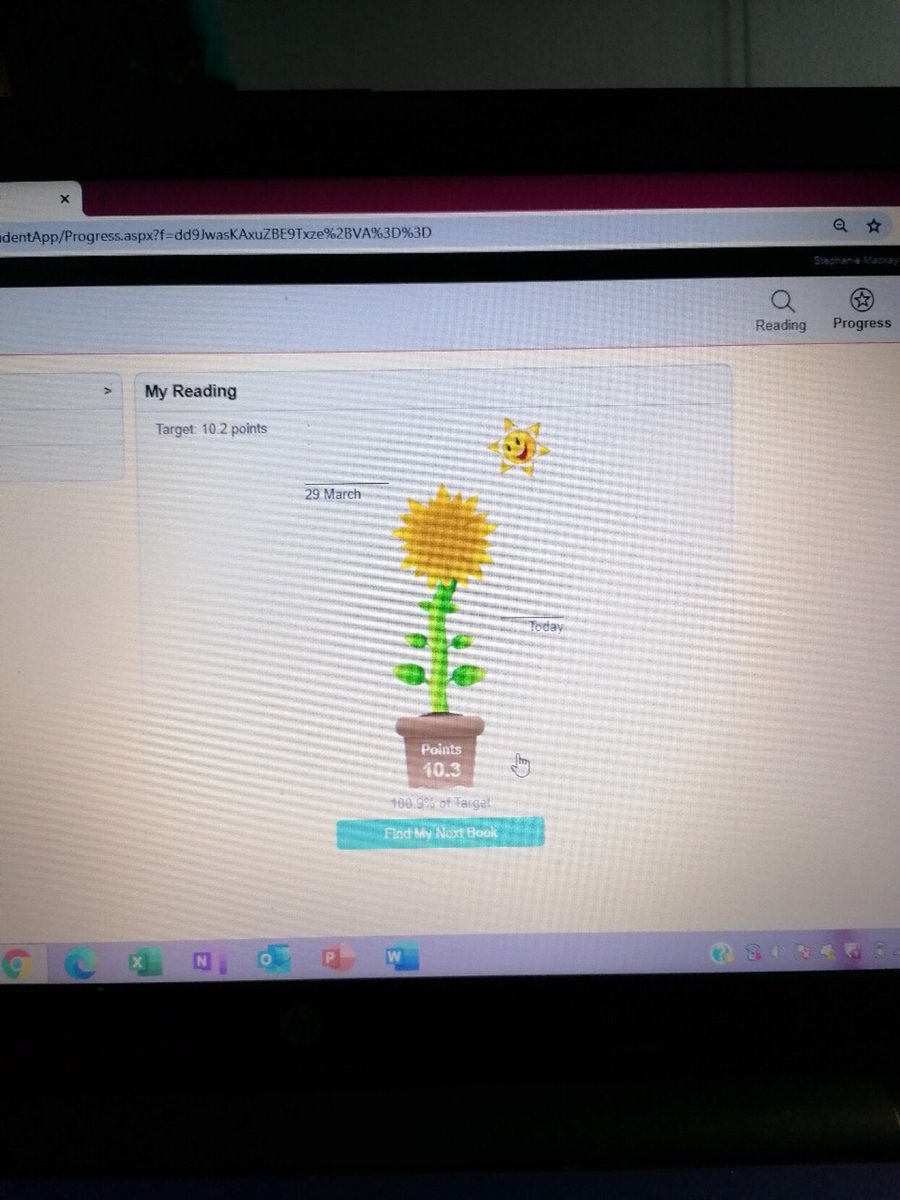Viewport: 900px width, 1200px height.
Task: Click the help question mark tray icon
Action: (720, 954)
